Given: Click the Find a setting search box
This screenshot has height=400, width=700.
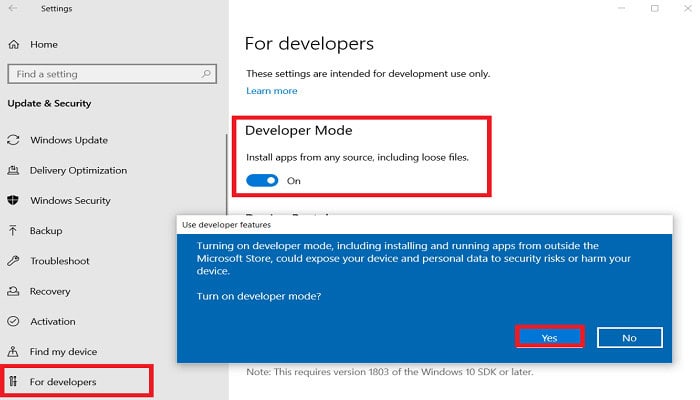Looking at the screenshot, I should [x=112, y=74].
